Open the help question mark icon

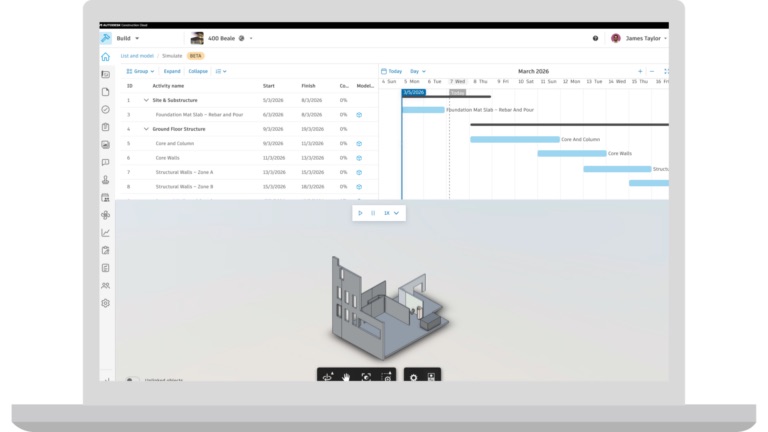[x=595, y=38]
